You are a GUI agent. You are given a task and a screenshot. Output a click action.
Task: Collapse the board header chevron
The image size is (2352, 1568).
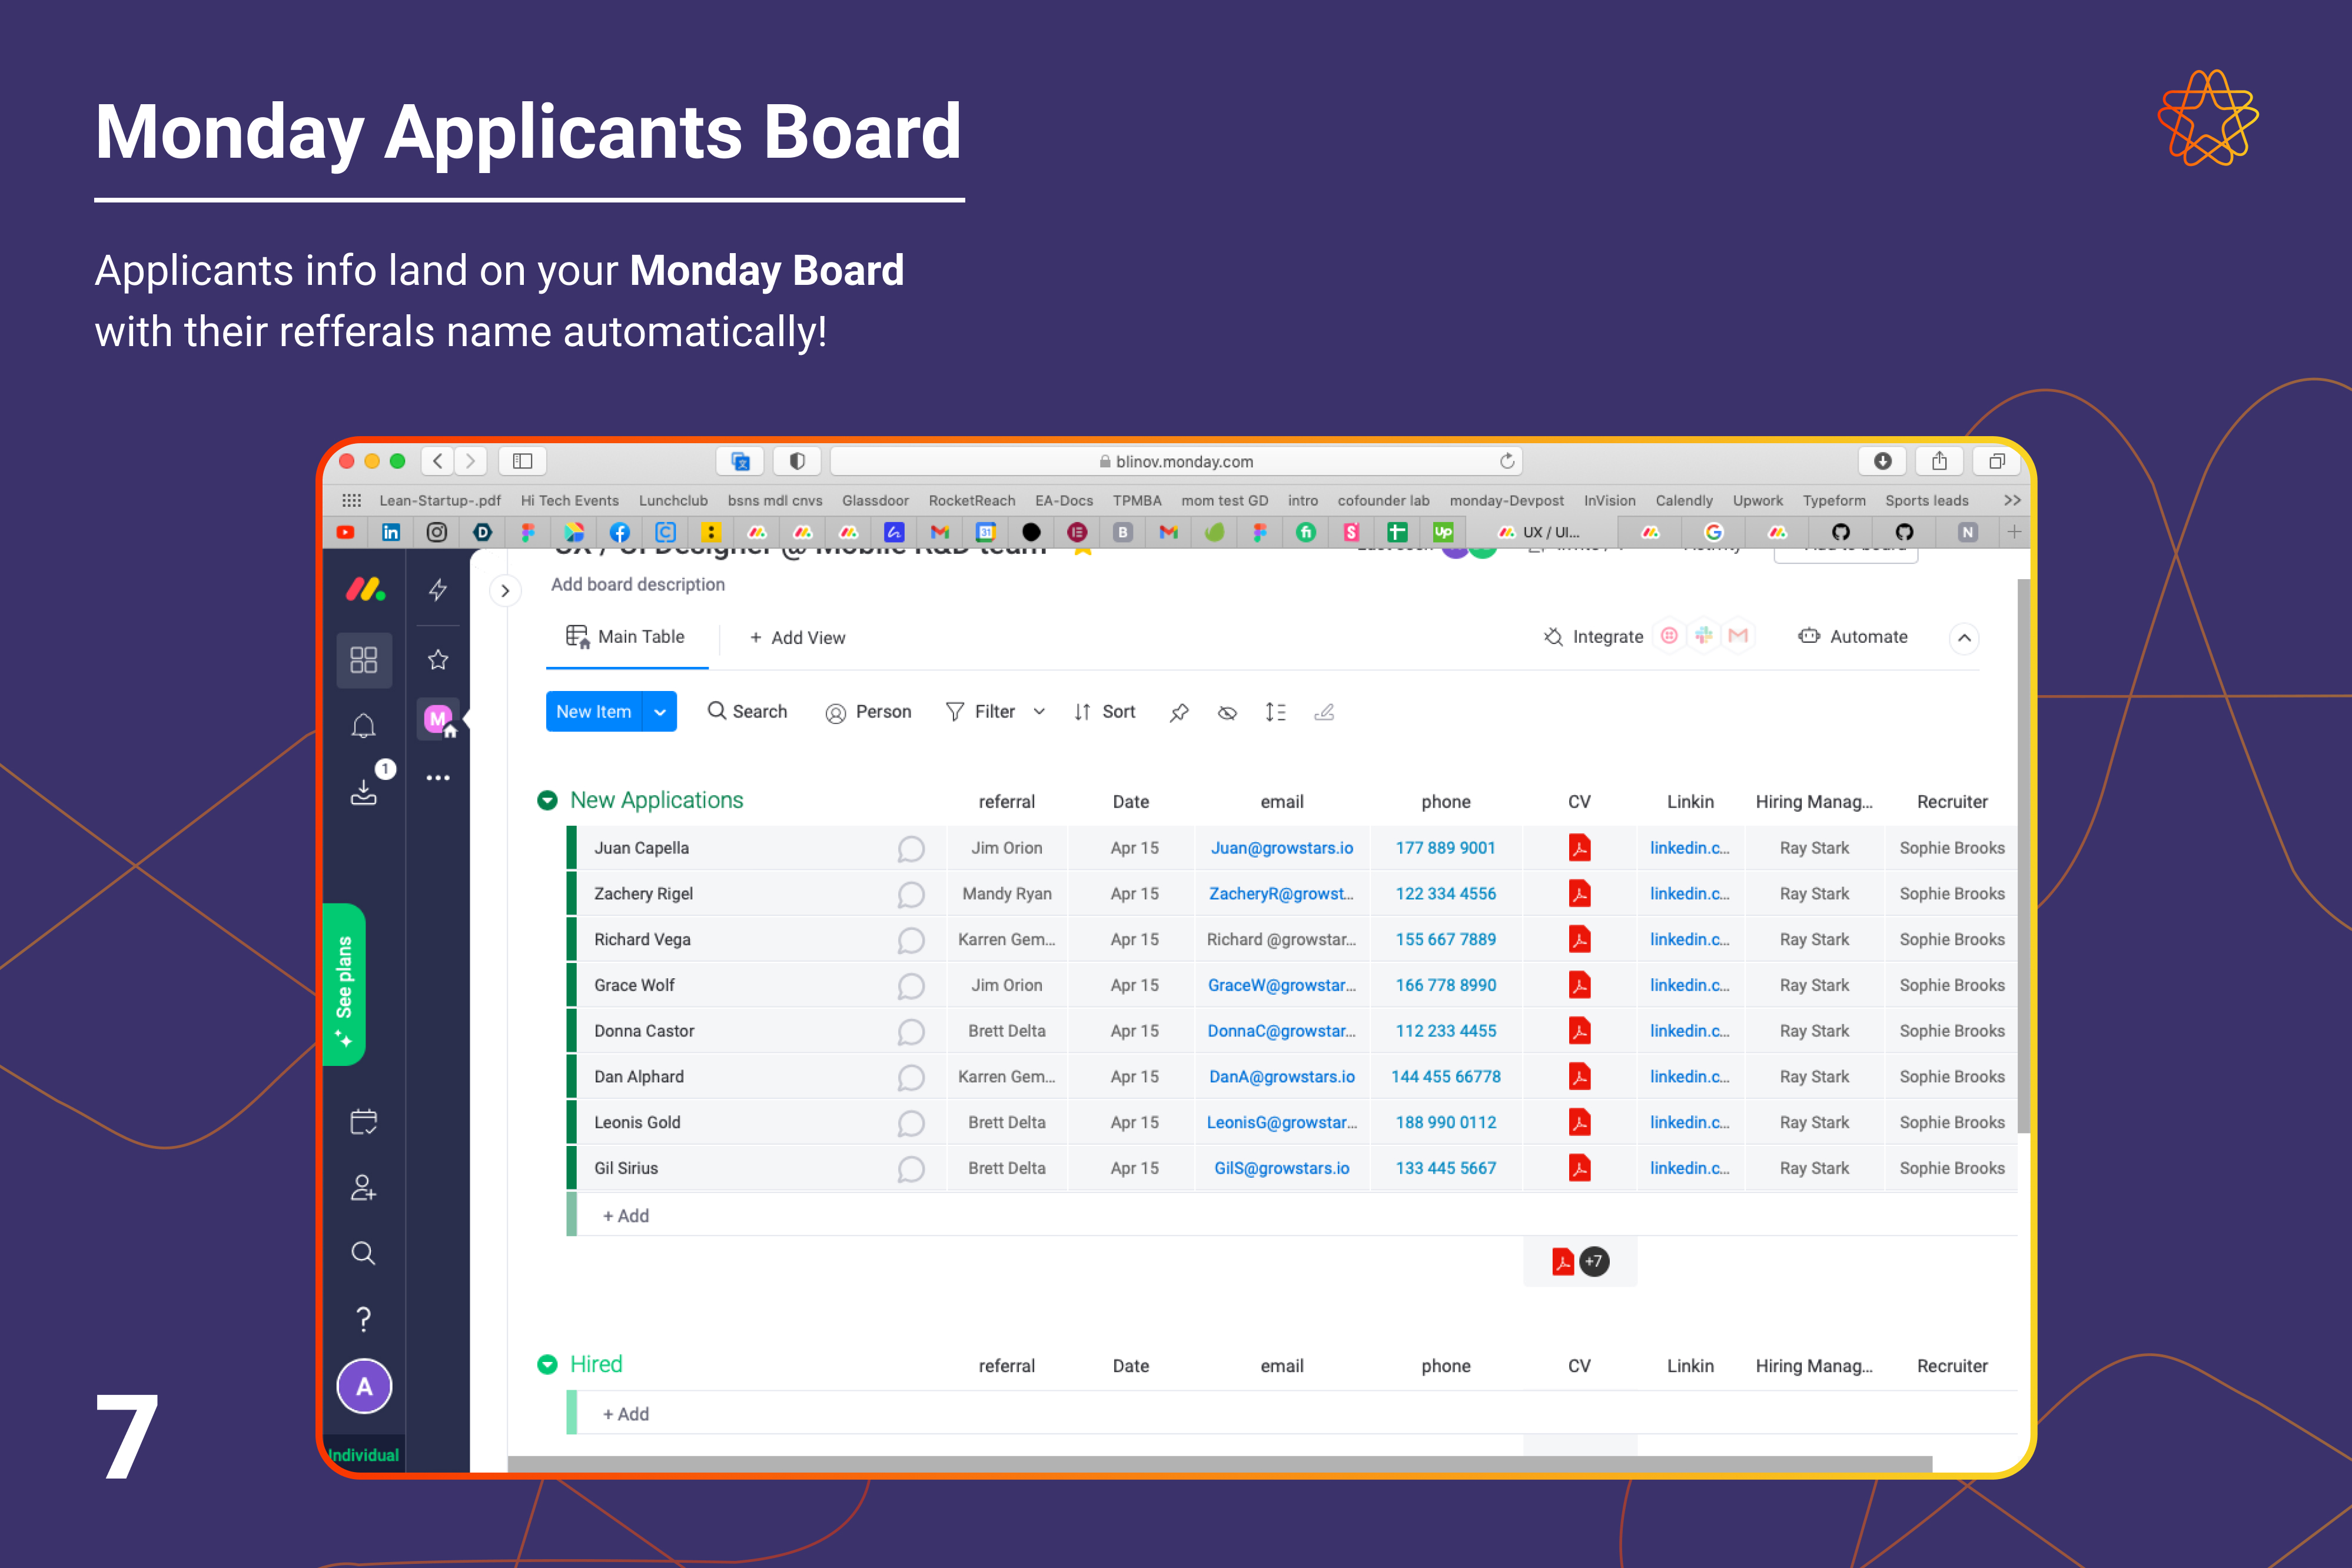[1964, 638]
